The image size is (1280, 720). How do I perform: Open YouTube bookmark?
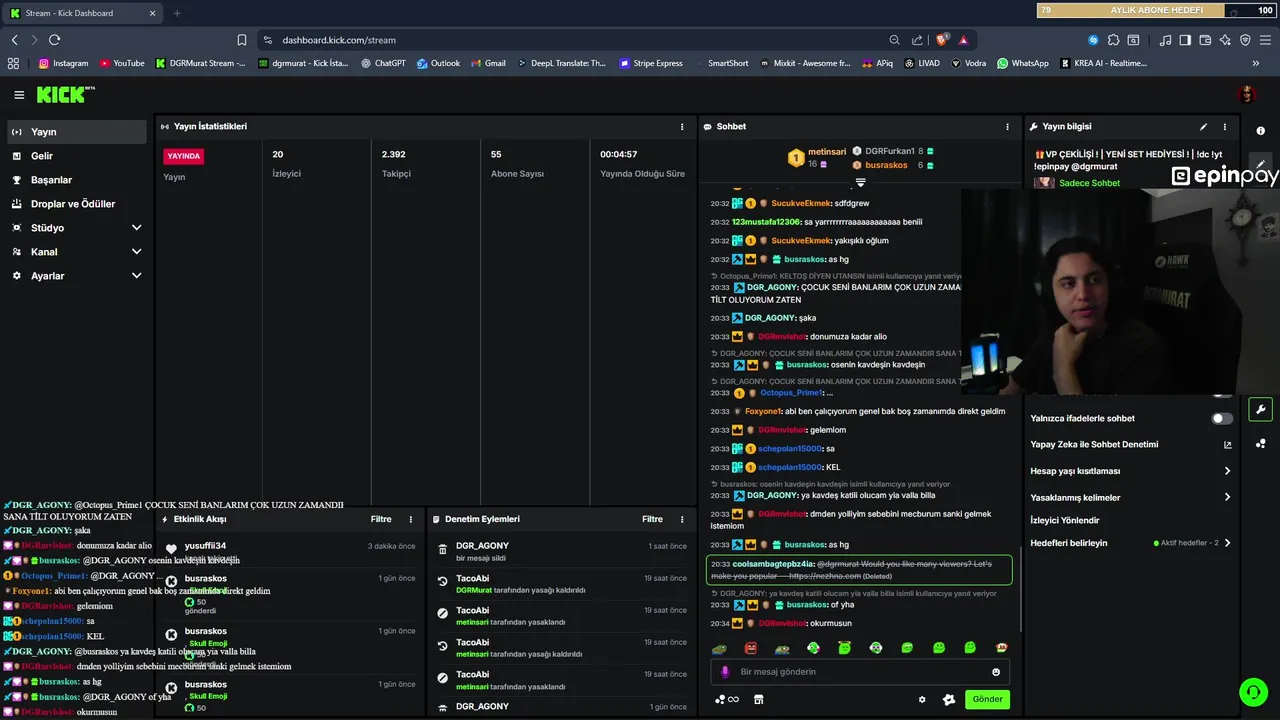(x=122, y=63)
